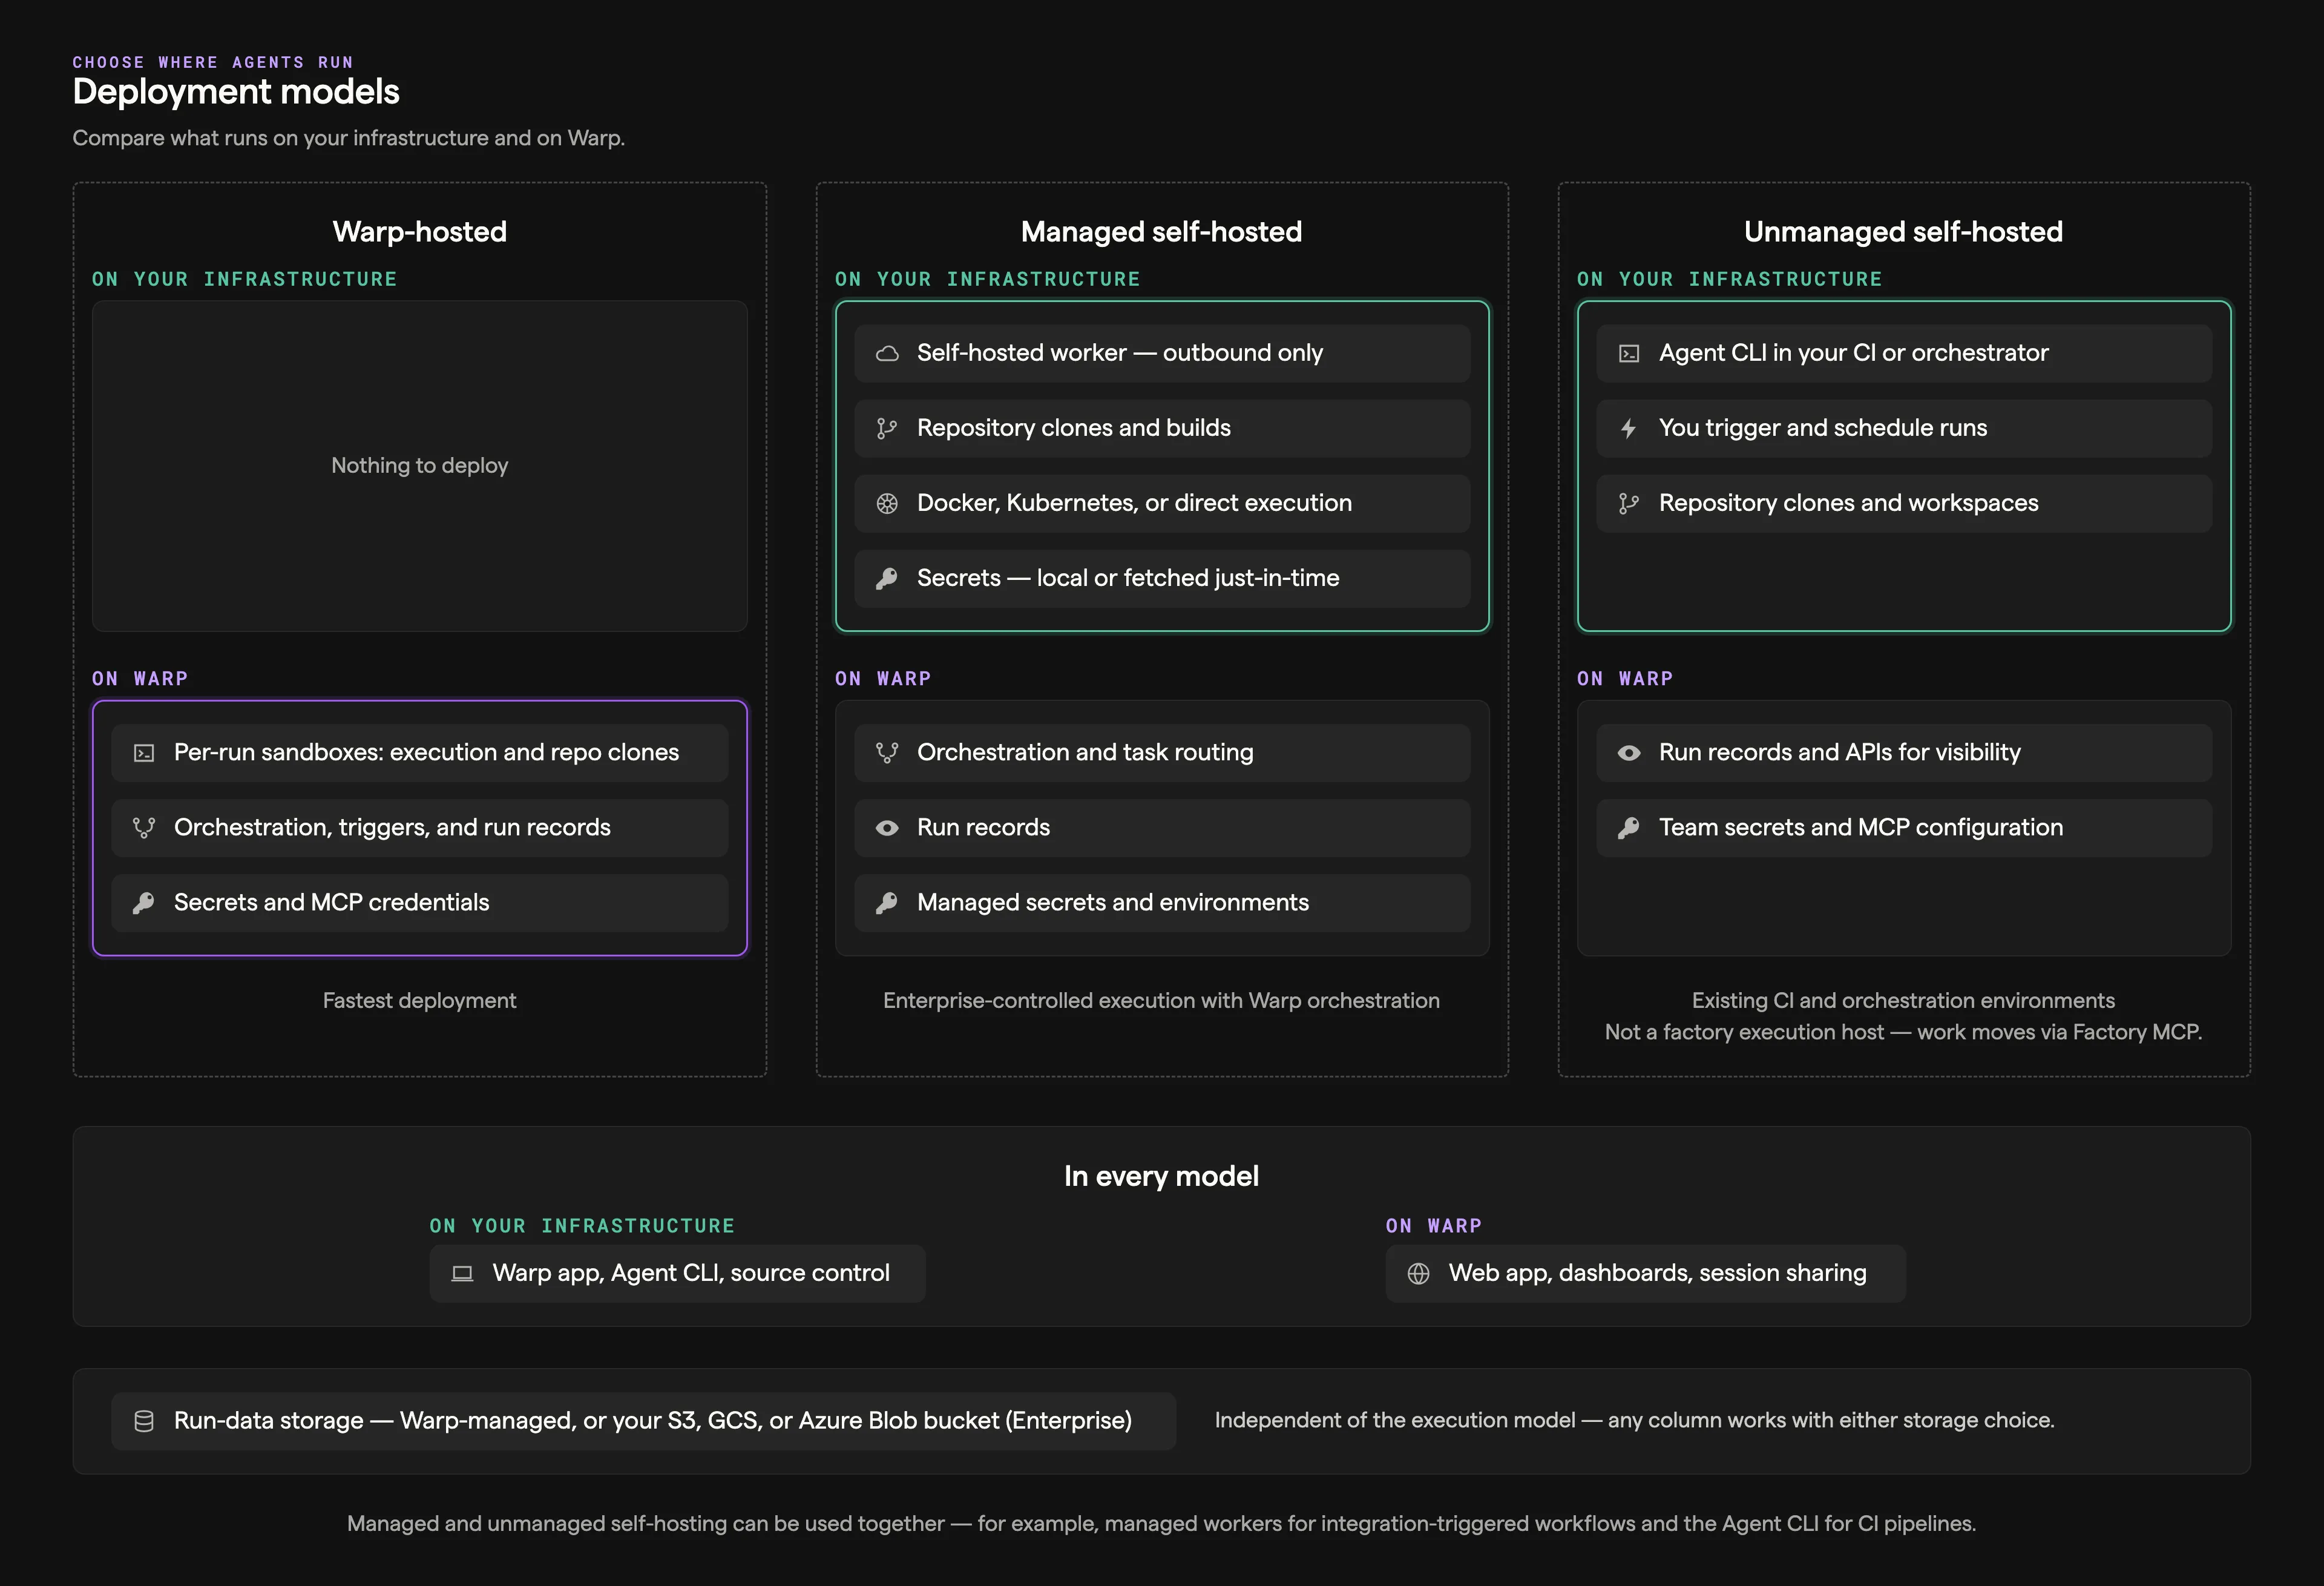This screenshot has width=2324, height=1586.
Task: Click Compare what runs on your infrastructure subtitle
Action: click(349, 138)
